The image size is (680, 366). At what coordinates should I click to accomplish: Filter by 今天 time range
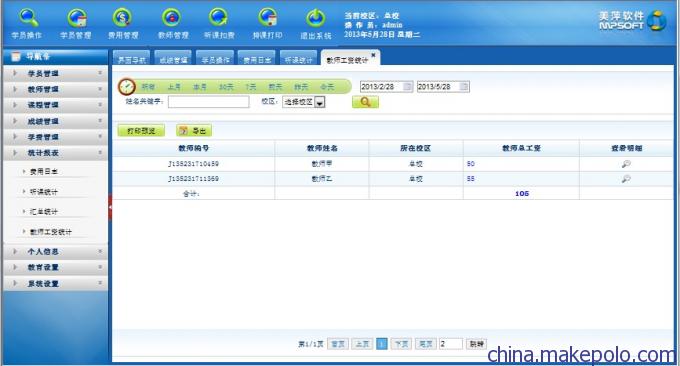327,87
